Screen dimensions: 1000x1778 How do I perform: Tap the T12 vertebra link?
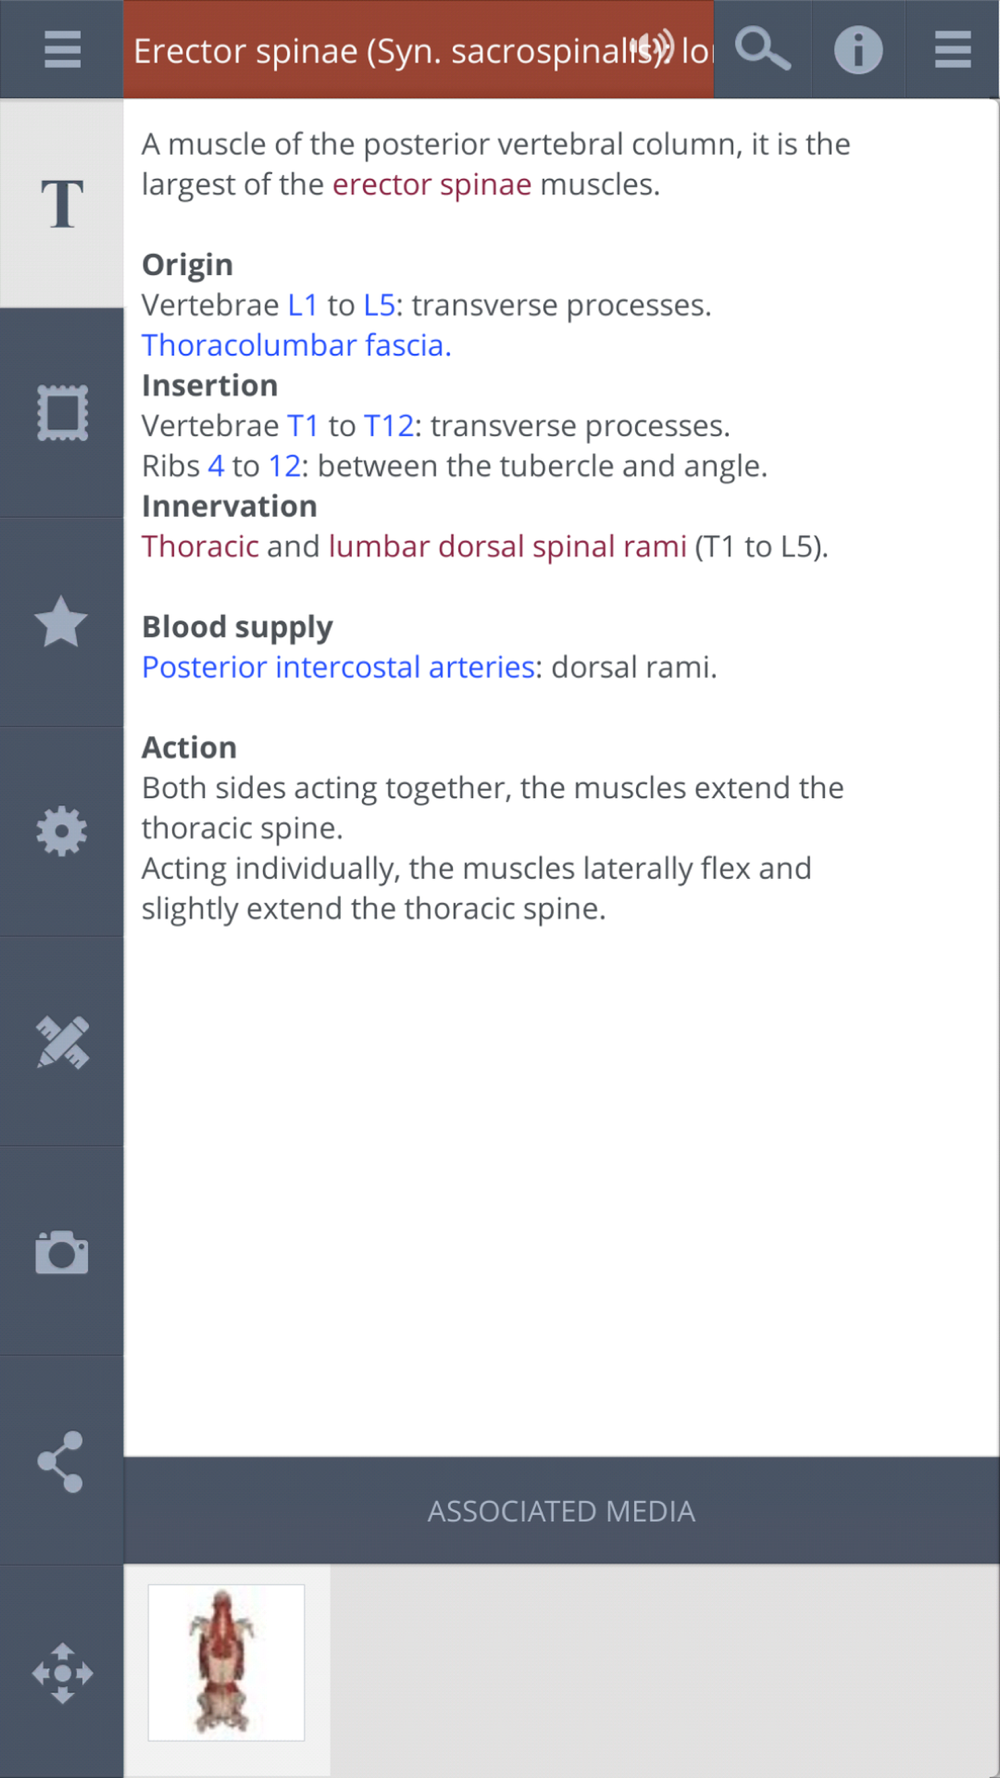(388, 426)
